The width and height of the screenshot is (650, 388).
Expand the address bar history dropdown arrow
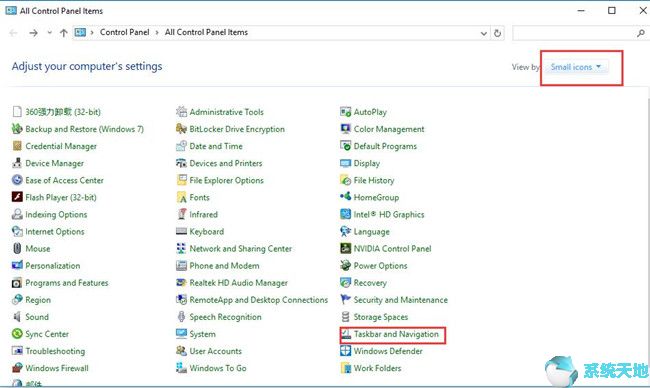pyautogui.click(x=483, y=33)
